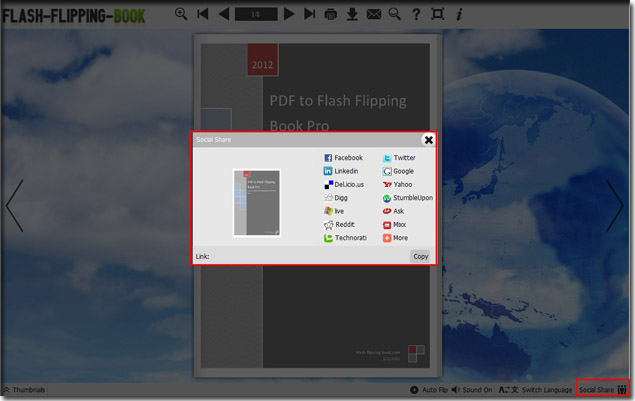Share on Yahoo
The width and height of the screenshot is (635, 401).
[397, 184]
